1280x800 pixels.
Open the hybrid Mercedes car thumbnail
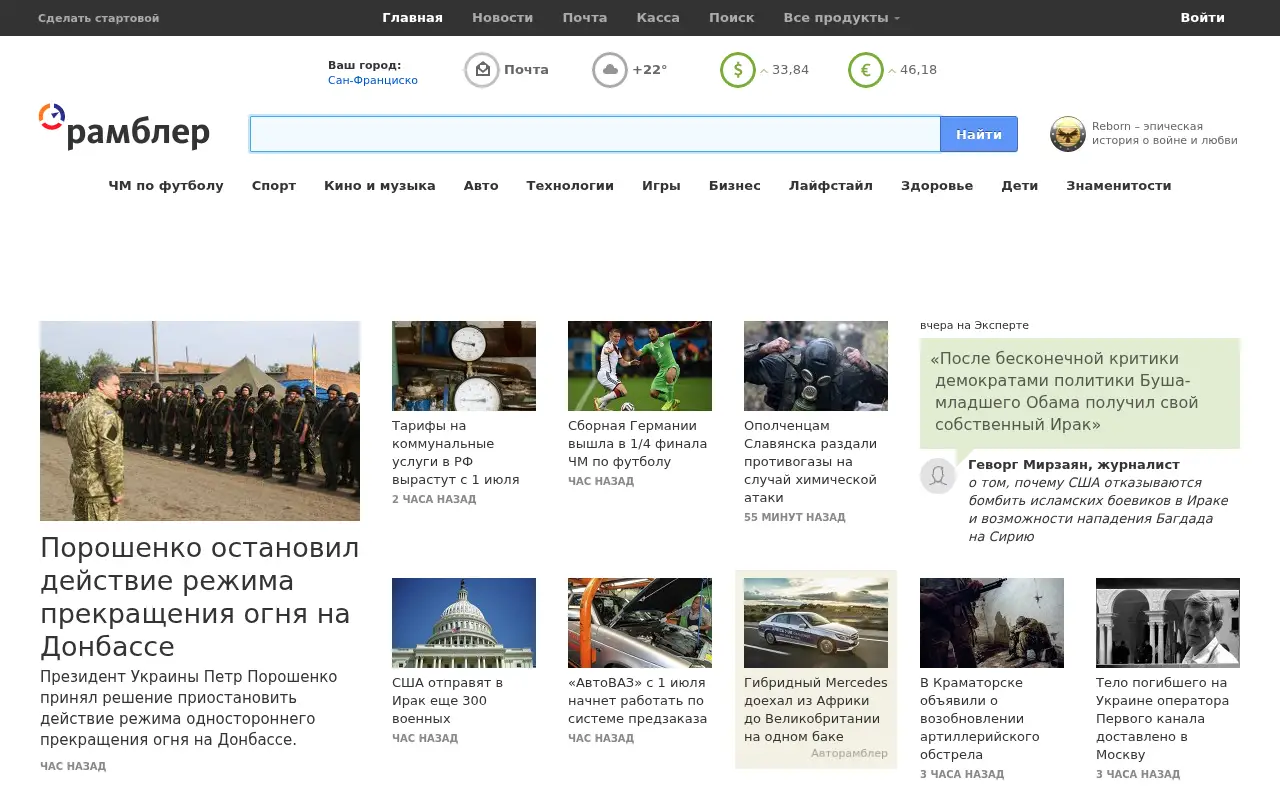click(x=816, y=623)
